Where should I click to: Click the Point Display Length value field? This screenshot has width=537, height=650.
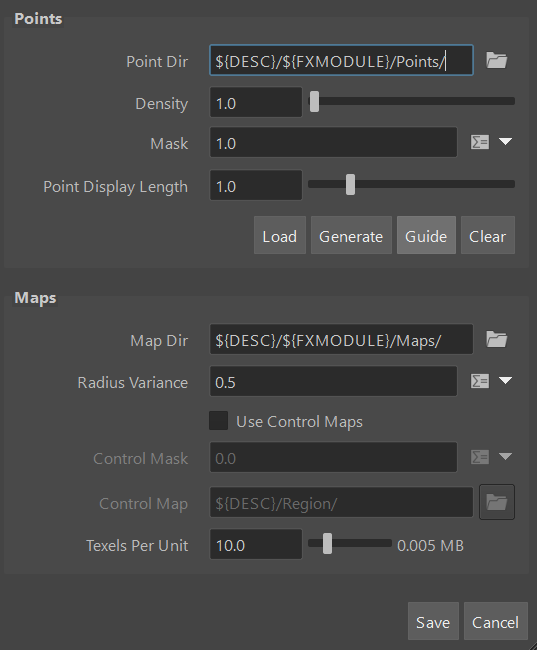pos(256,185)
